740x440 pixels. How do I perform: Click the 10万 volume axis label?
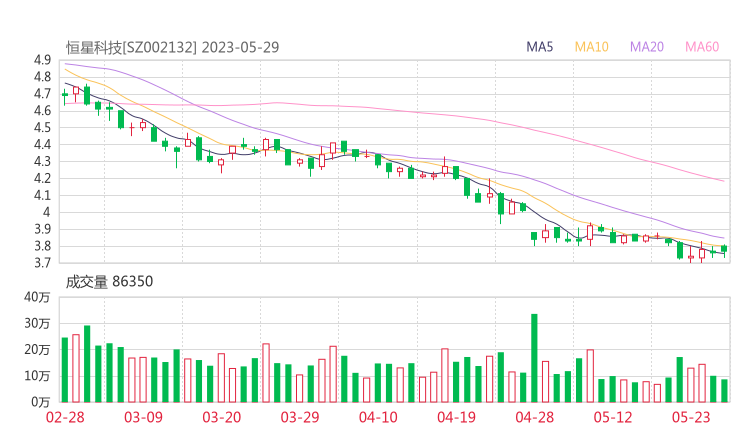(x=37, y=376)
